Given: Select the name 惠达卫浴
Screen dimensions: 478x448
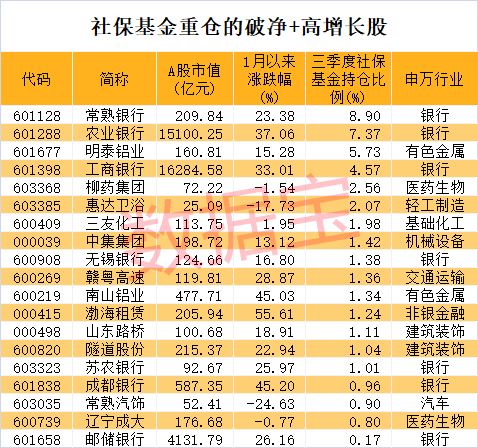Looking at the screenshot, I should 115,205.
